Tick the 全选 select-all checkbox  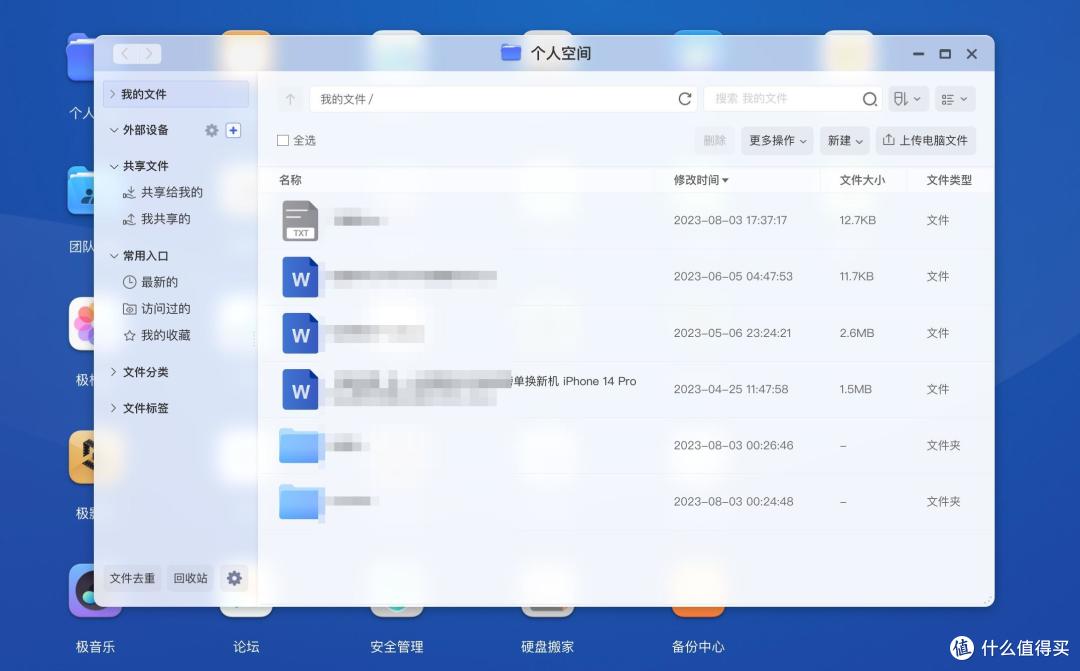tap(282, 141)
